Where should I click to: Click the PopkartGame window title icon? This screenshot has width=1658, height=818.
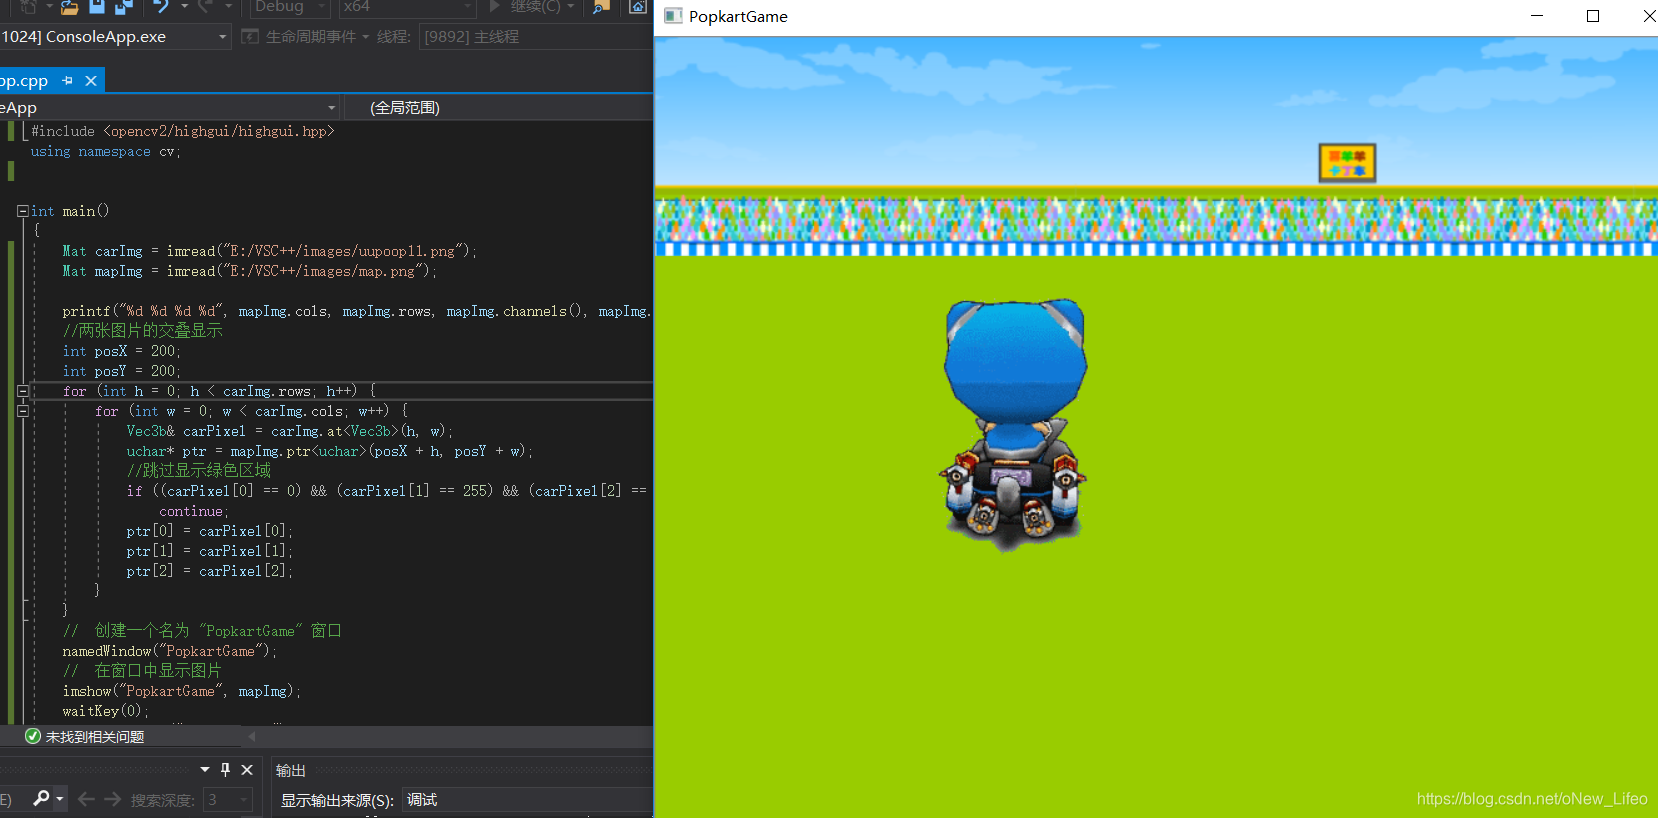pos(674,16)
